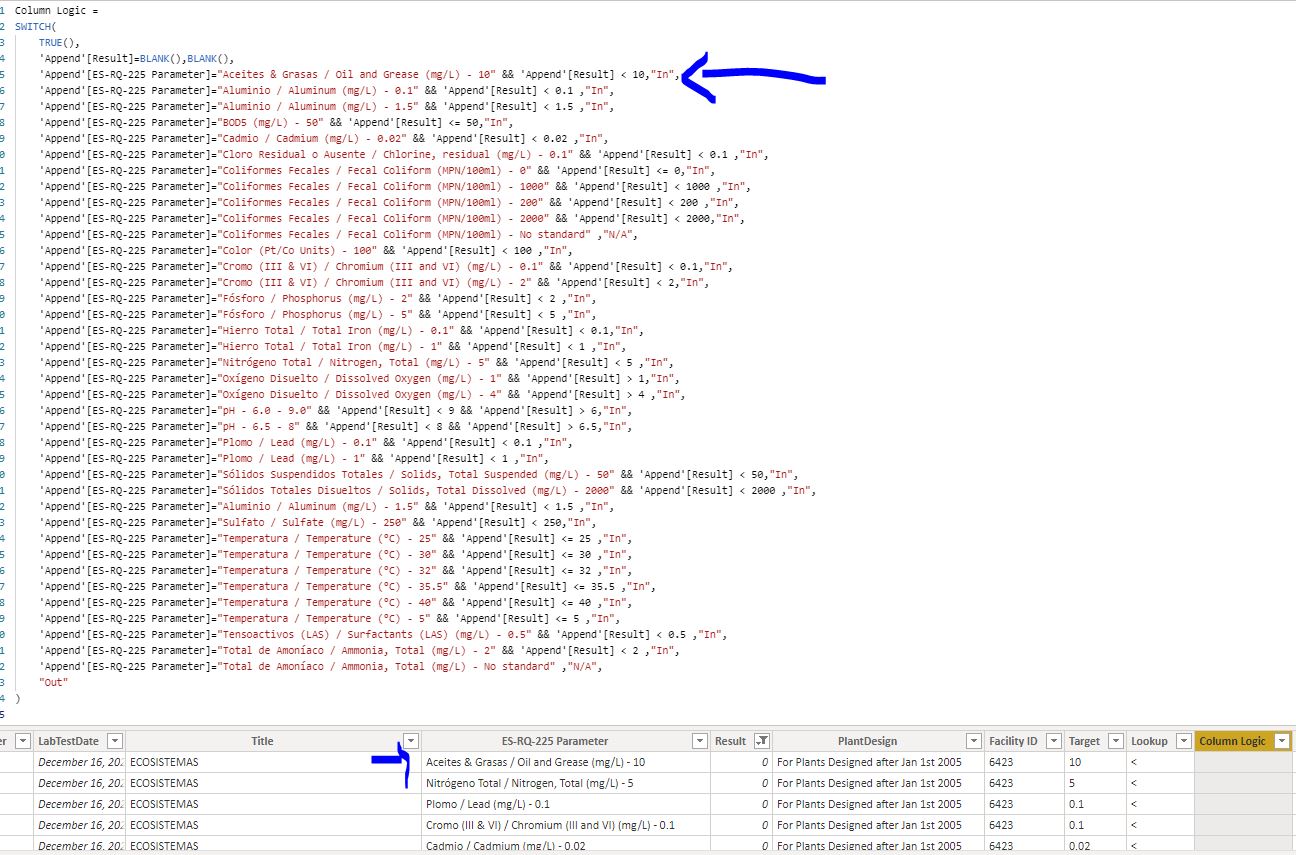The height and width of the screenshot is (855, 1296).
Task: Click the Column Logic = formula name line
Action: pyautogui.click(x=56, y=10)
